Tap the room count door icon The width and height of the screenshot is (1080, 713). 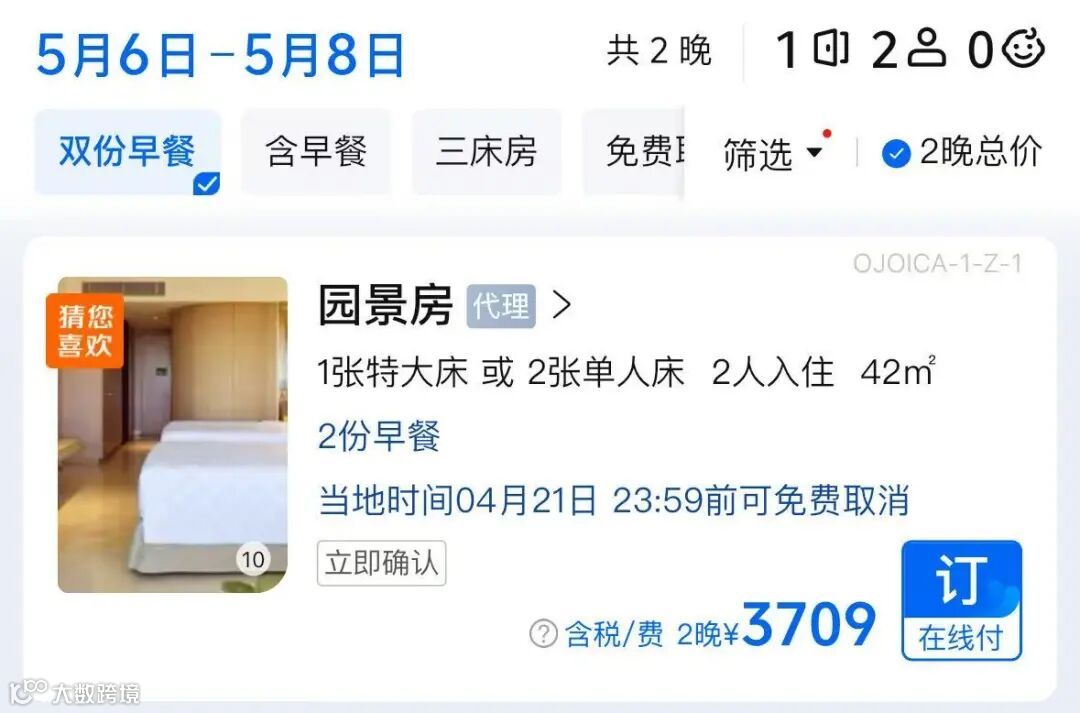pyautogui.click(x=831, y=49)
